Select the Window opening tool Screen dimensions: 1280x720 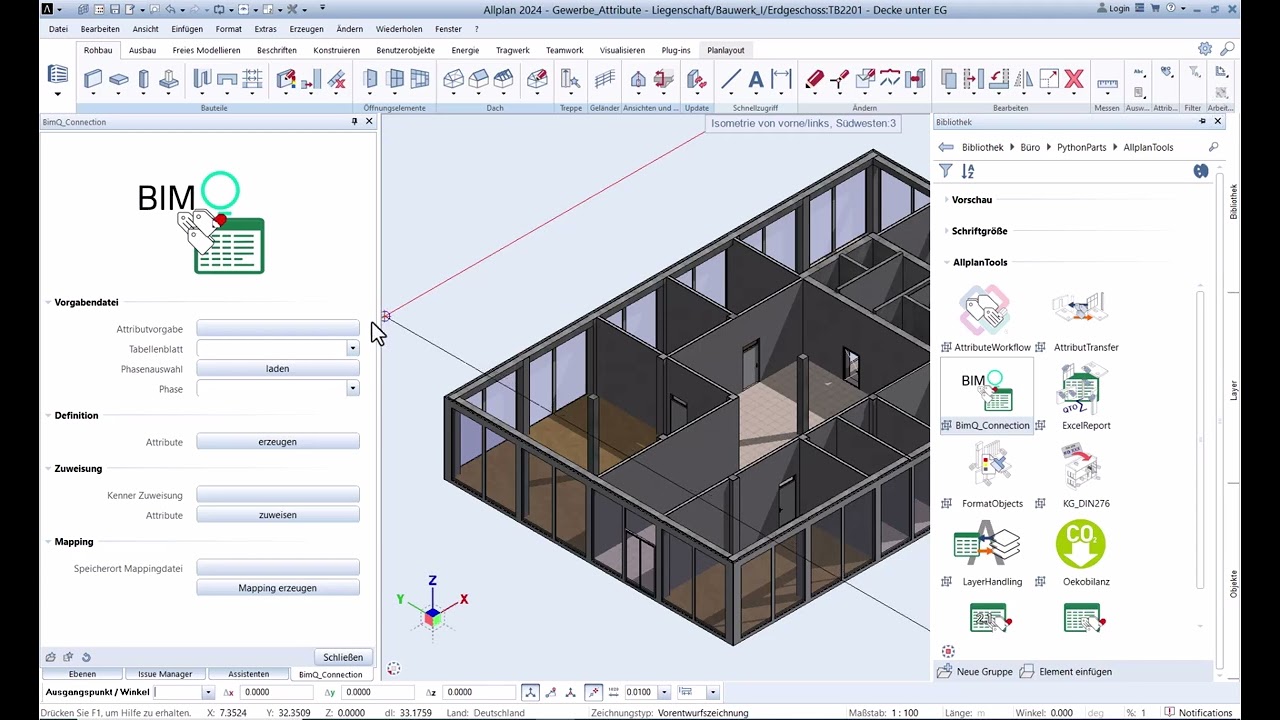point(395,79)
